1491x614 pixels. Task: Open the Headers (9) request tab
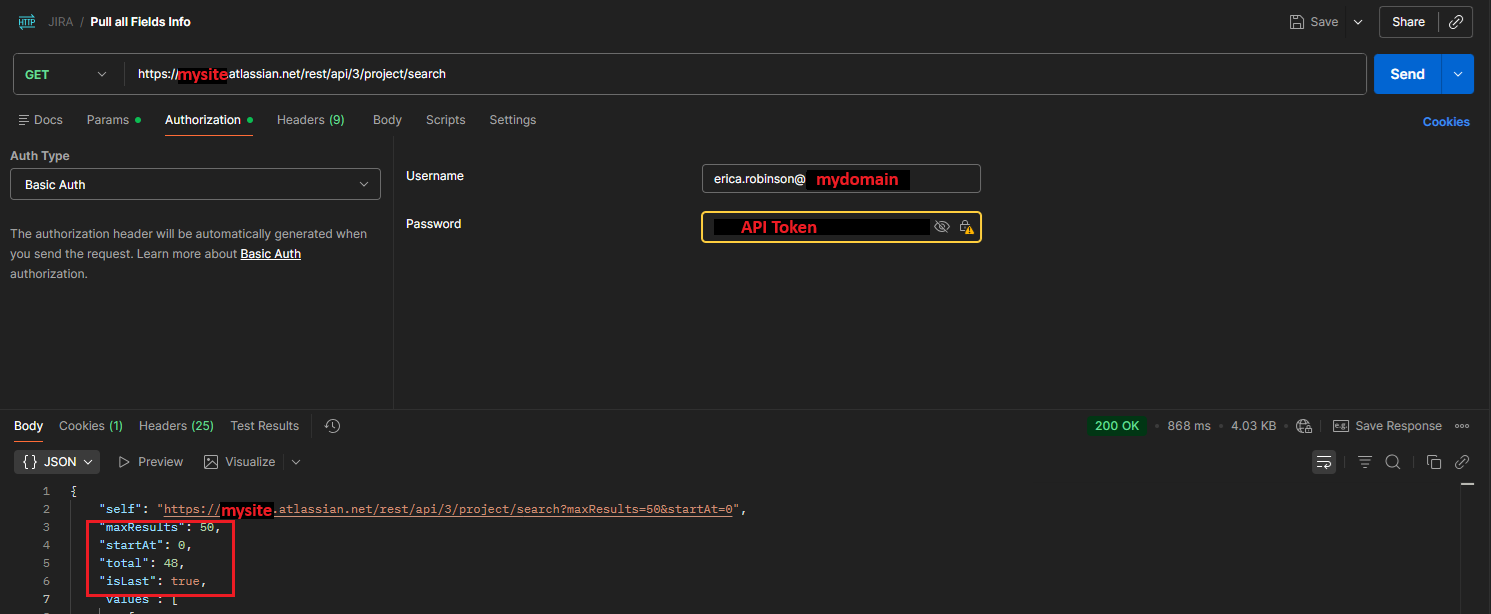(x=311, y=120)
